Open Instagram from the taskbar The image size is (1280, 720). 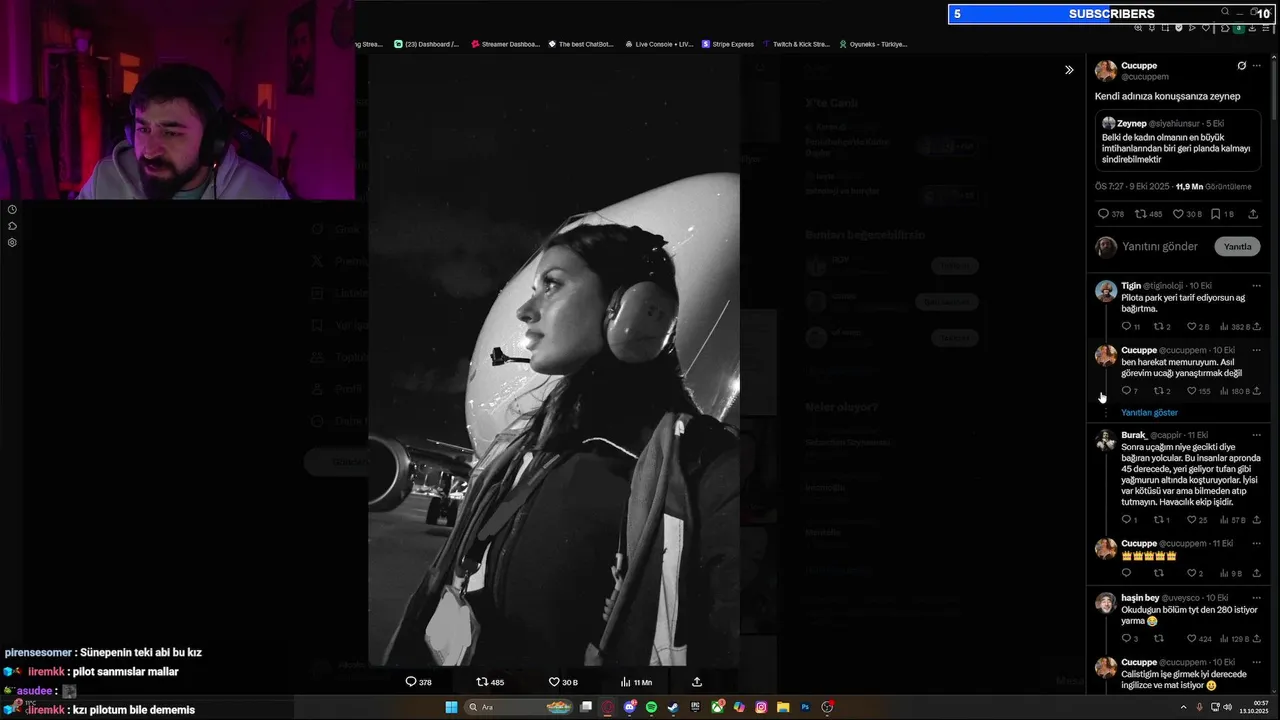(x=761, y=707)
